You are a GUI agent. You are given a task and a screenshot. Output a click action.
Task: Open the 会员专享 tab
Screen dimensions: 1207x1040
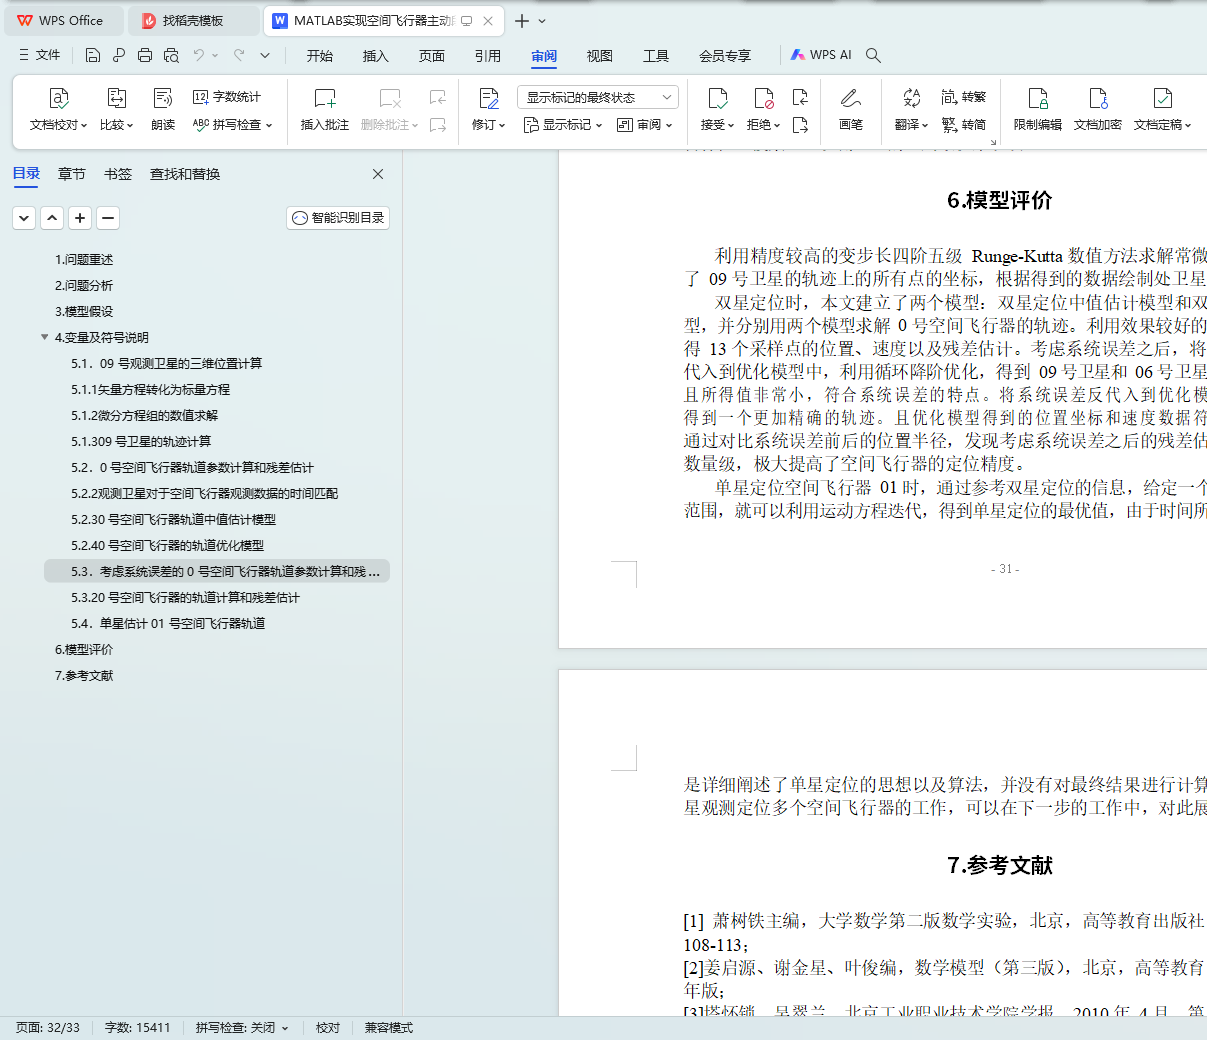coord(725,55)
